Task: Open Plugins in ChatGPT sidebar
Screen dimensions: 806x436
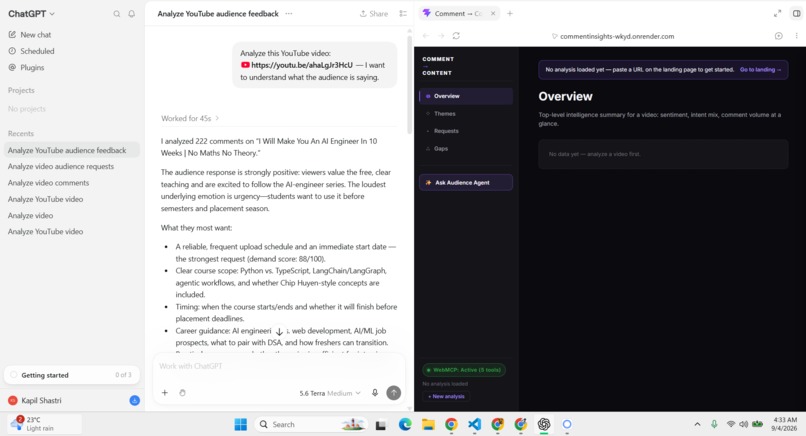Action: coord(26,67)
